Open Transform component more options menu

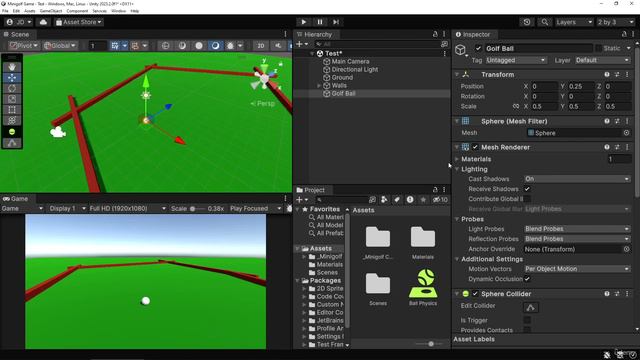tap(627, 74)
